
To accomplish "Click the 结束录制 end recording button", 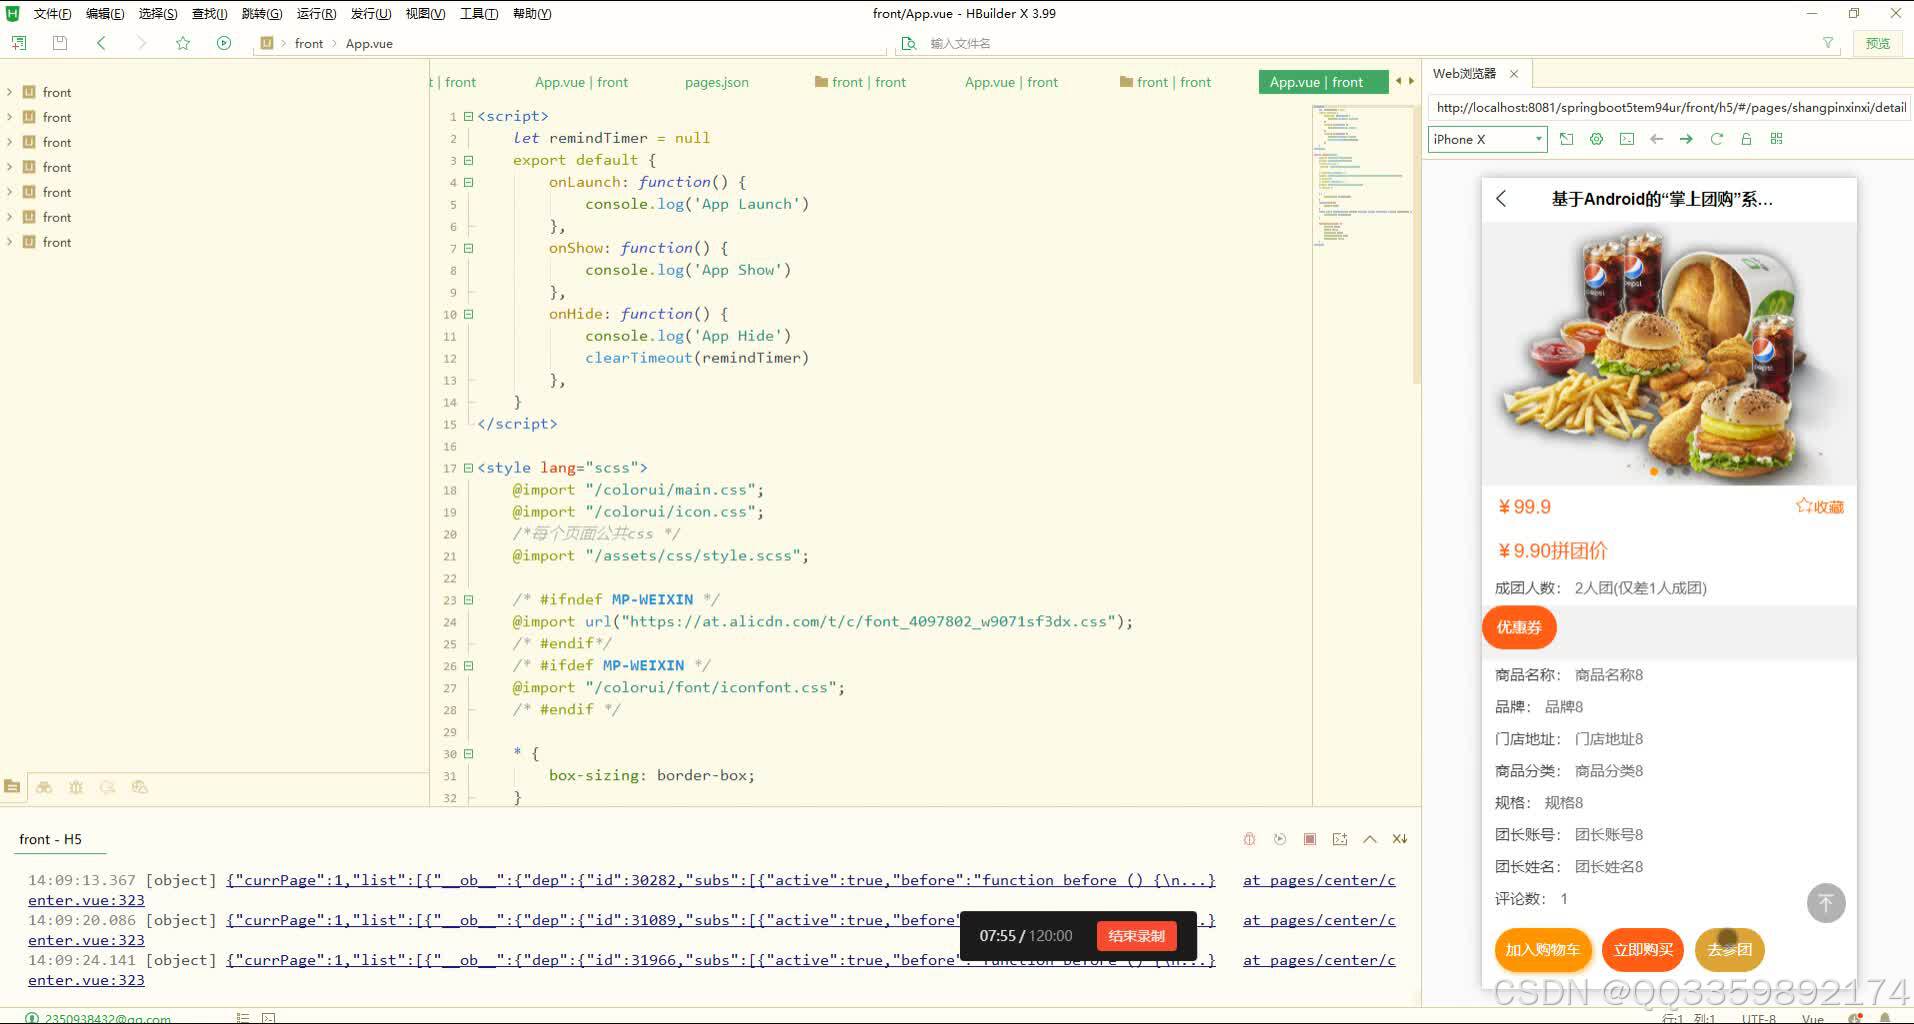I will [1136, 936].
